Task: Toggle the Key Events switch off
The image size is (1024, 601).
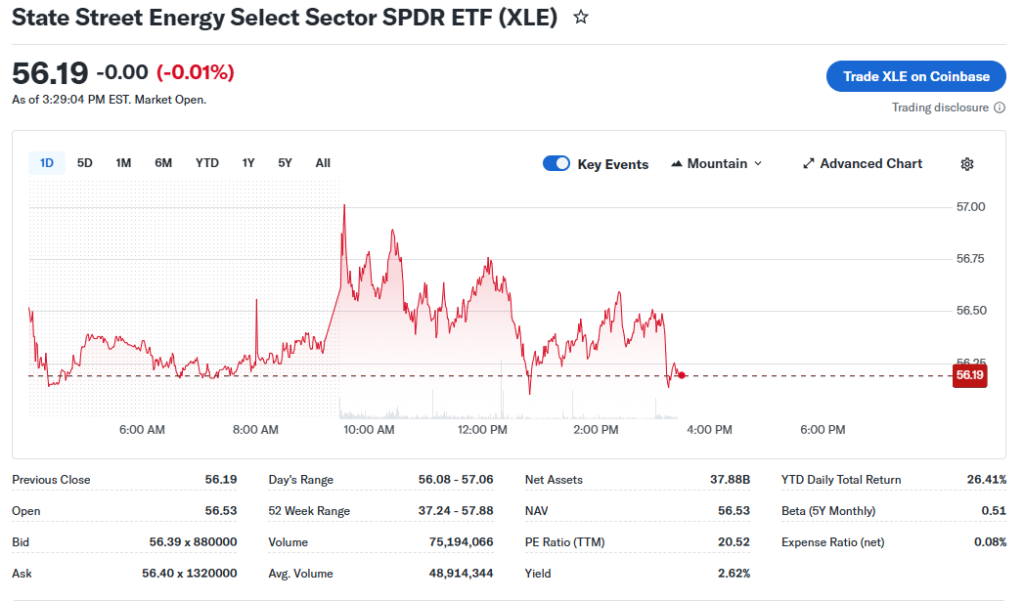Action: click(556, 164)
